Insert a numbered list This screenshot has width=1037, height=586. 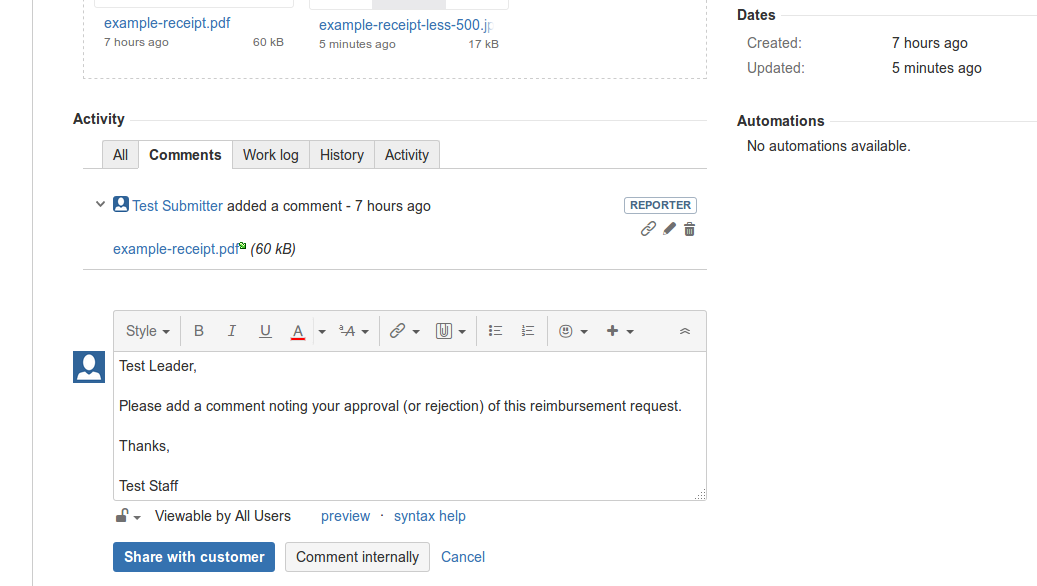[528, 331]
